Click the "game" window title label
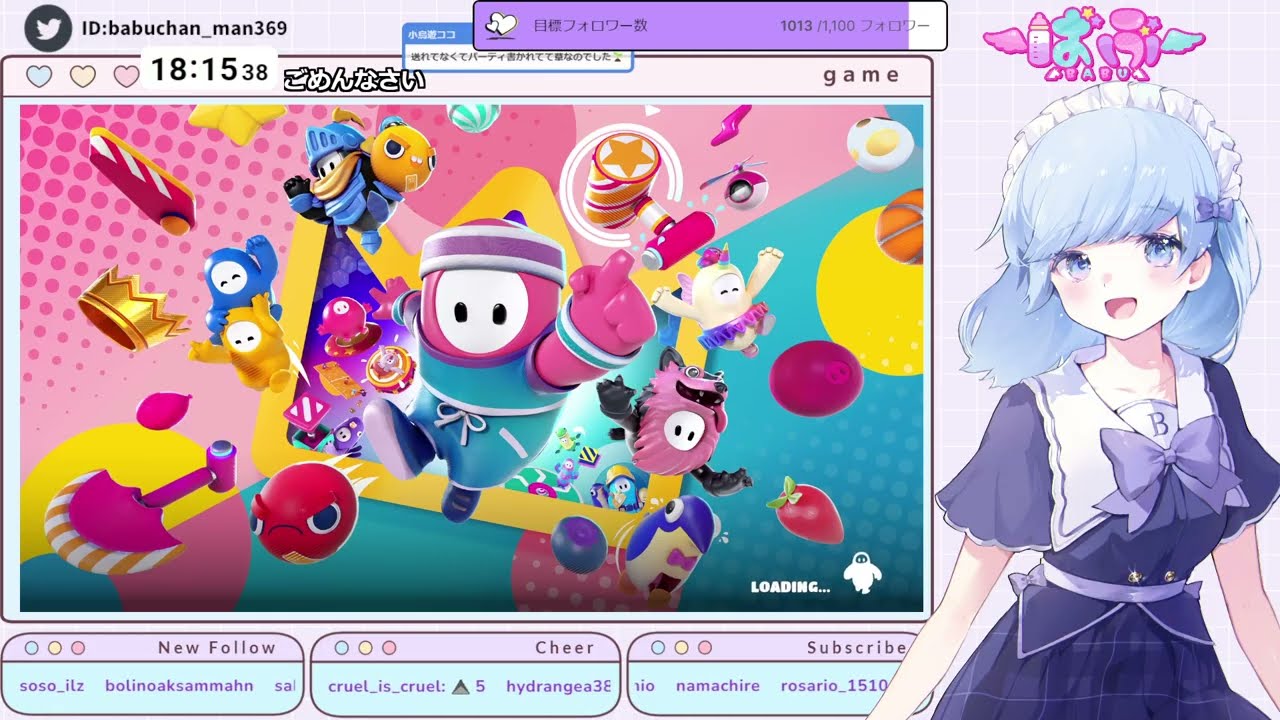Screen dimensions: 1280x720 (862, 75)
